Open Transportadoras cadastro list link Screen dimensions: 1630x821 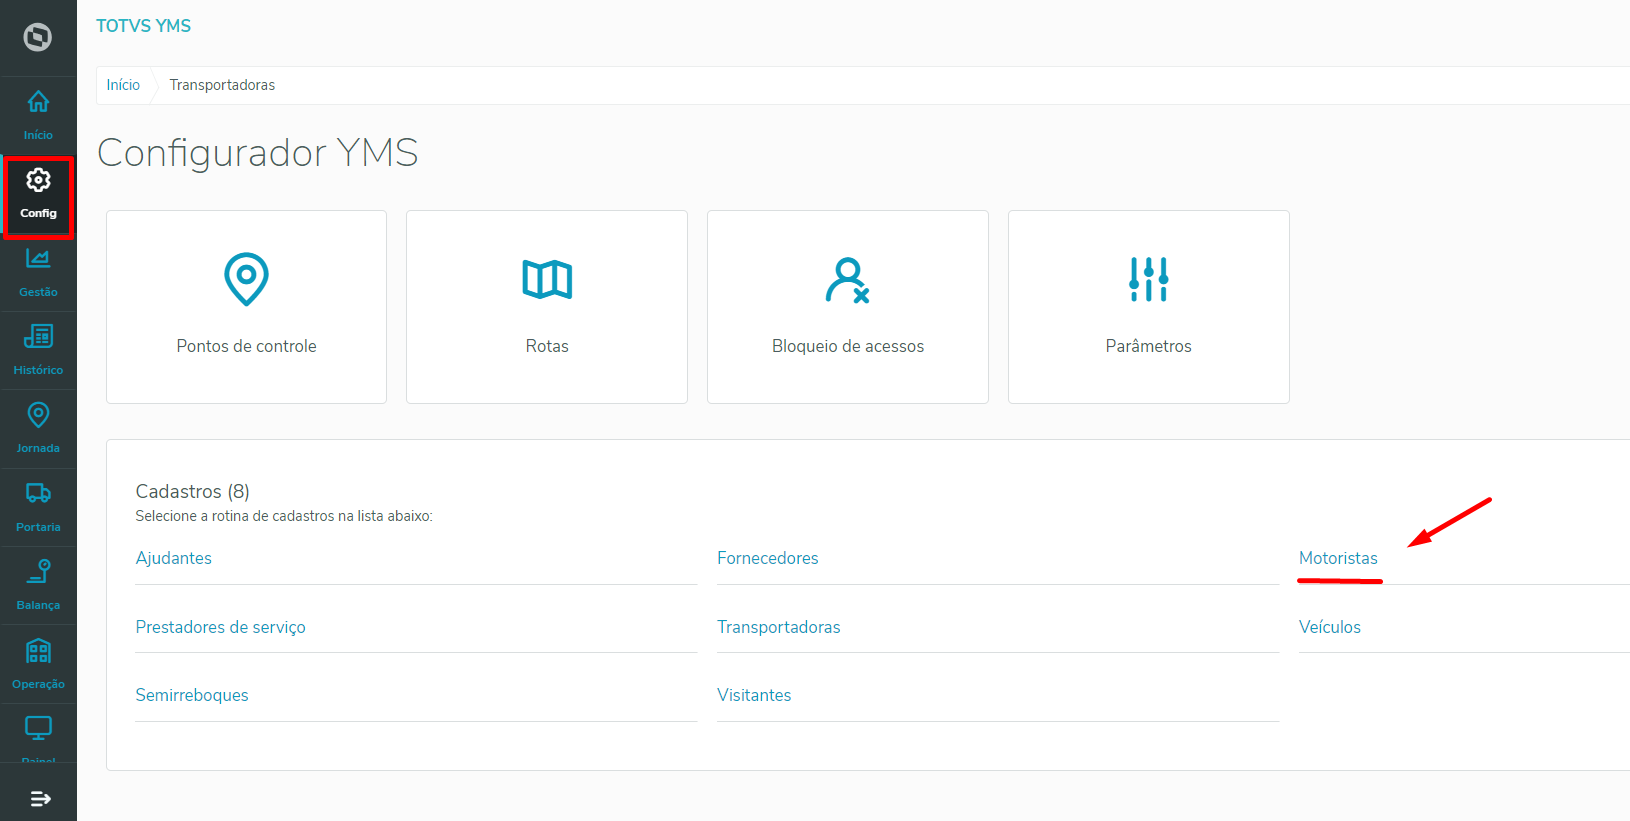[779, 627]
